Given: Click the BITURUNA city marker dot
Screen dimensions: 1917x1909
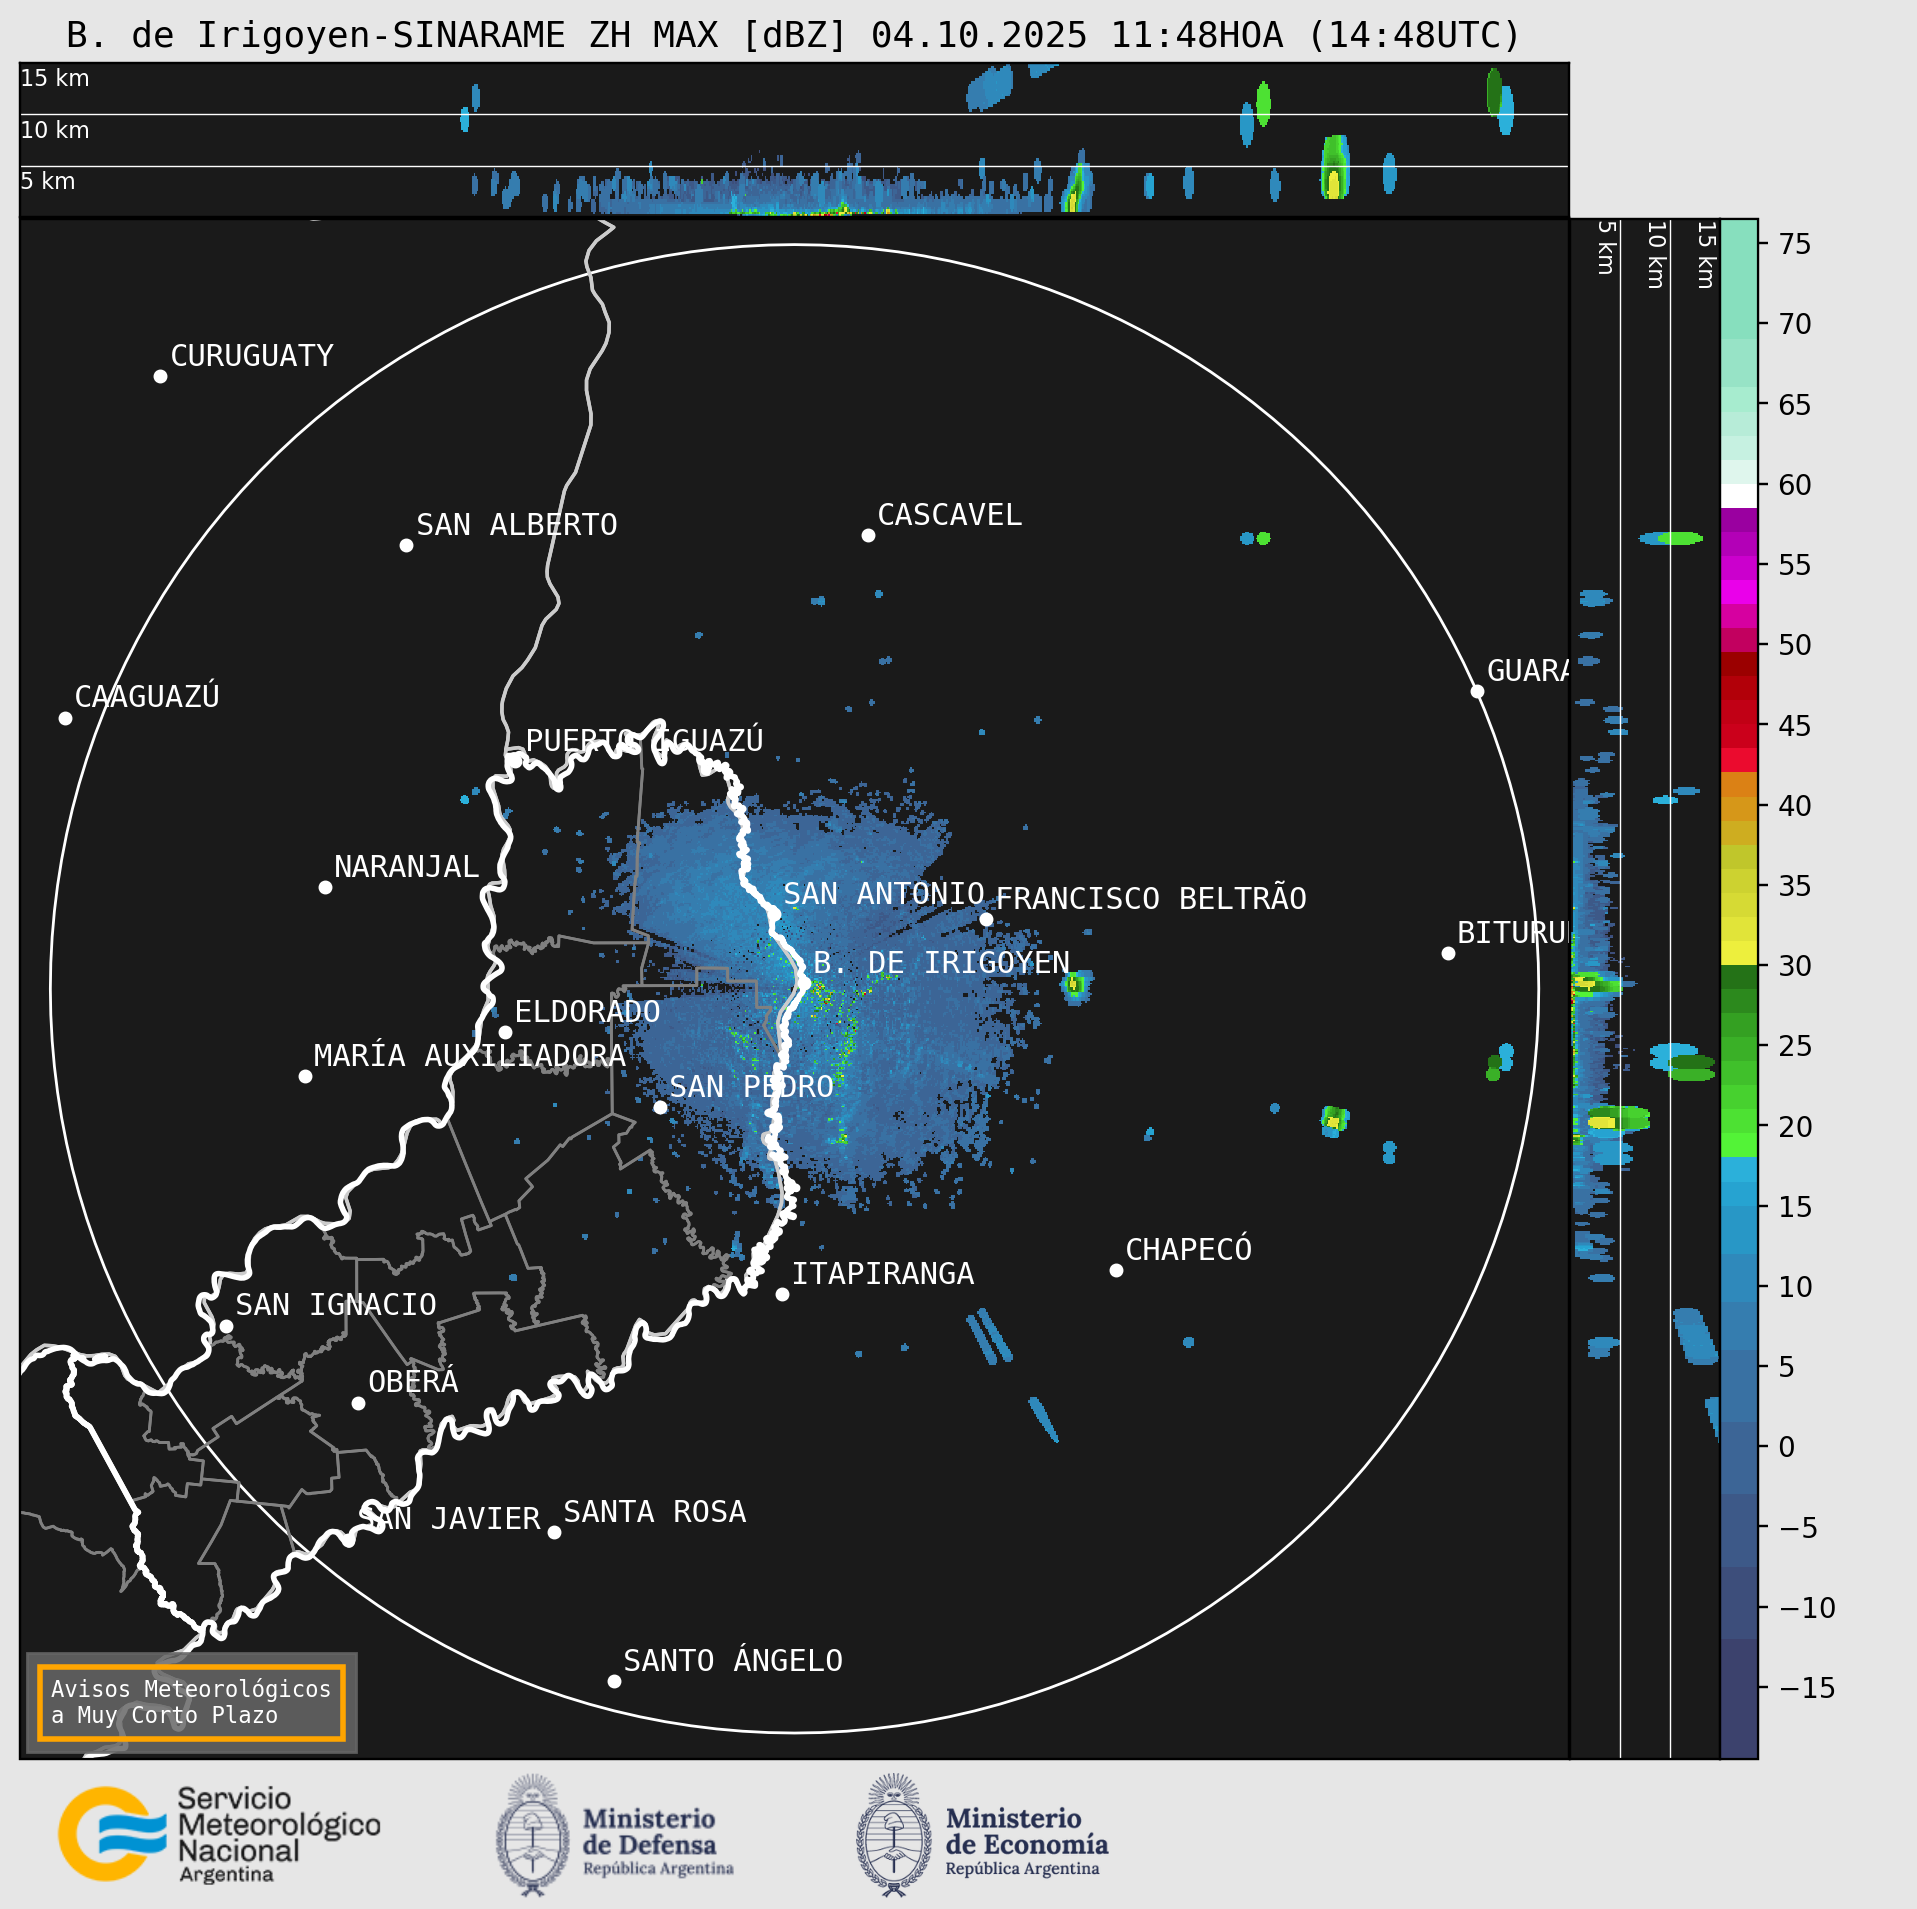Looking at the screenshot, I should 1448,953.
